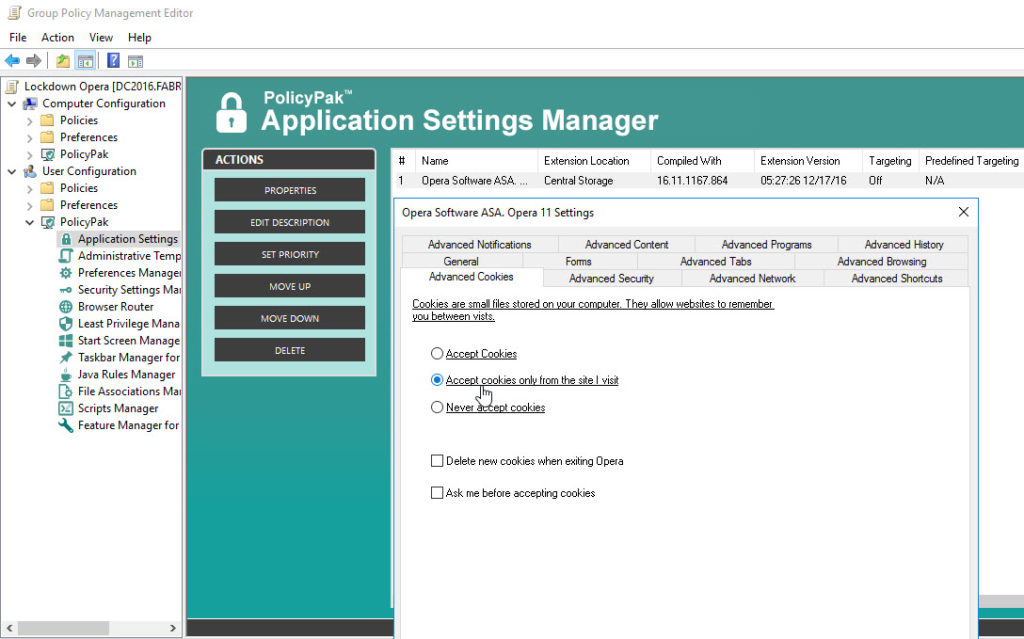Open Help via the blue question-mark icon
Viewport: 1024px width, 639px height.
[113, 61]
